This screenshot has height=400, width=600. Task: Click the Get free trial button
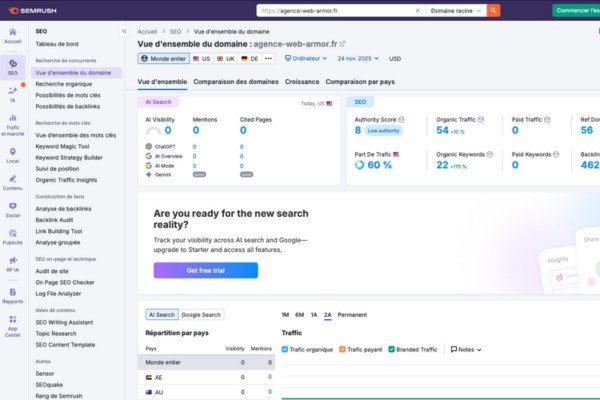click(x=206, y=270)
